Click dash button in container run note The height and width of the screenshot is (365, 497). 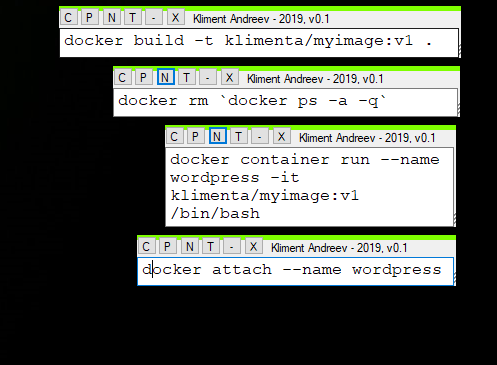point(260,136)
